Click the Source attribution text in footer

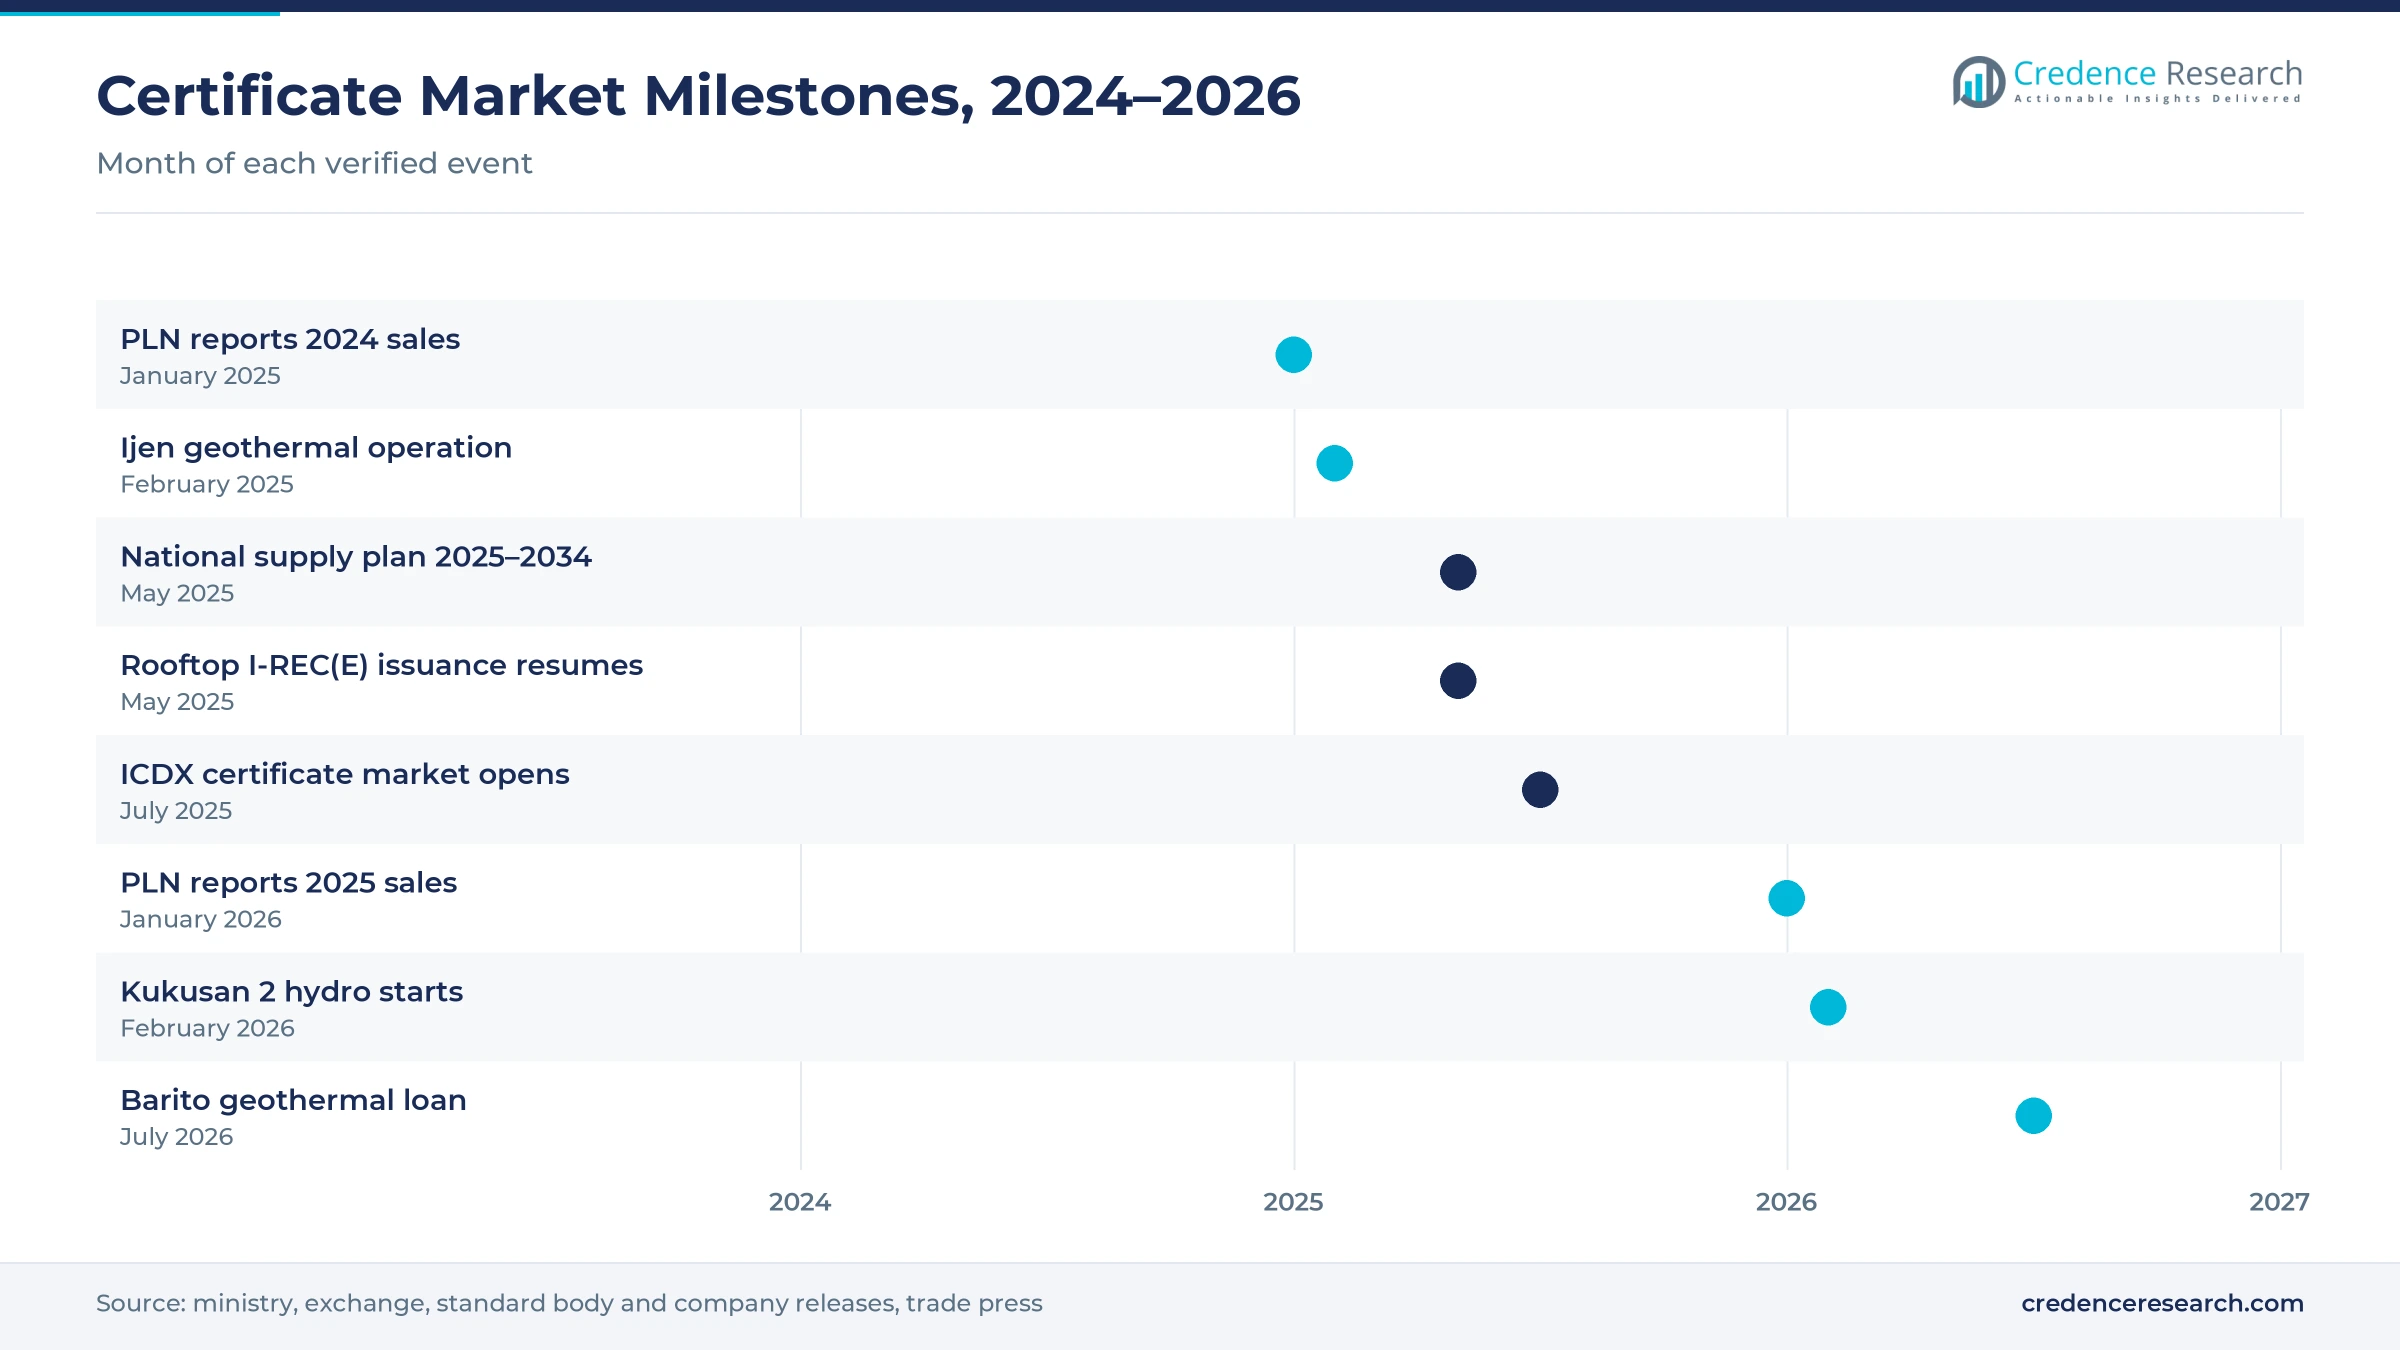tap(569, 1303)
